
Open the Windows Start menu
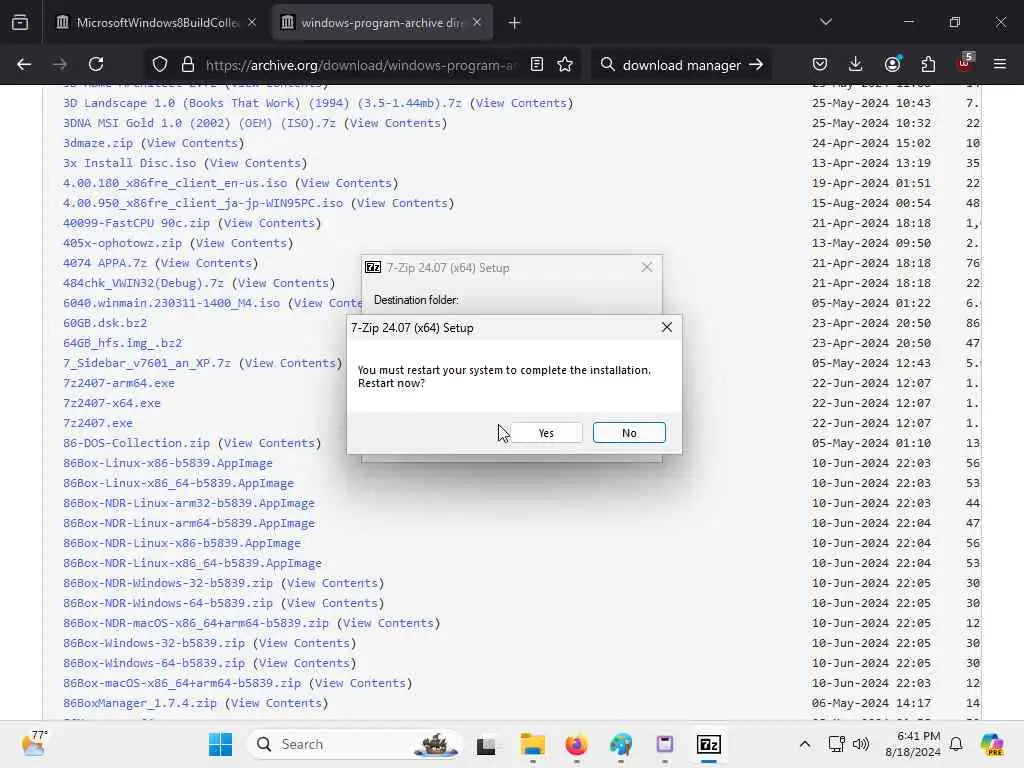(220, 744)
